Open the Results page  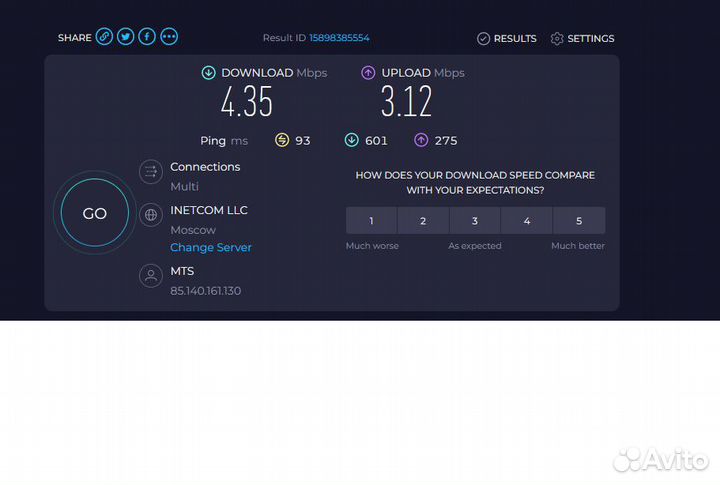507,38
